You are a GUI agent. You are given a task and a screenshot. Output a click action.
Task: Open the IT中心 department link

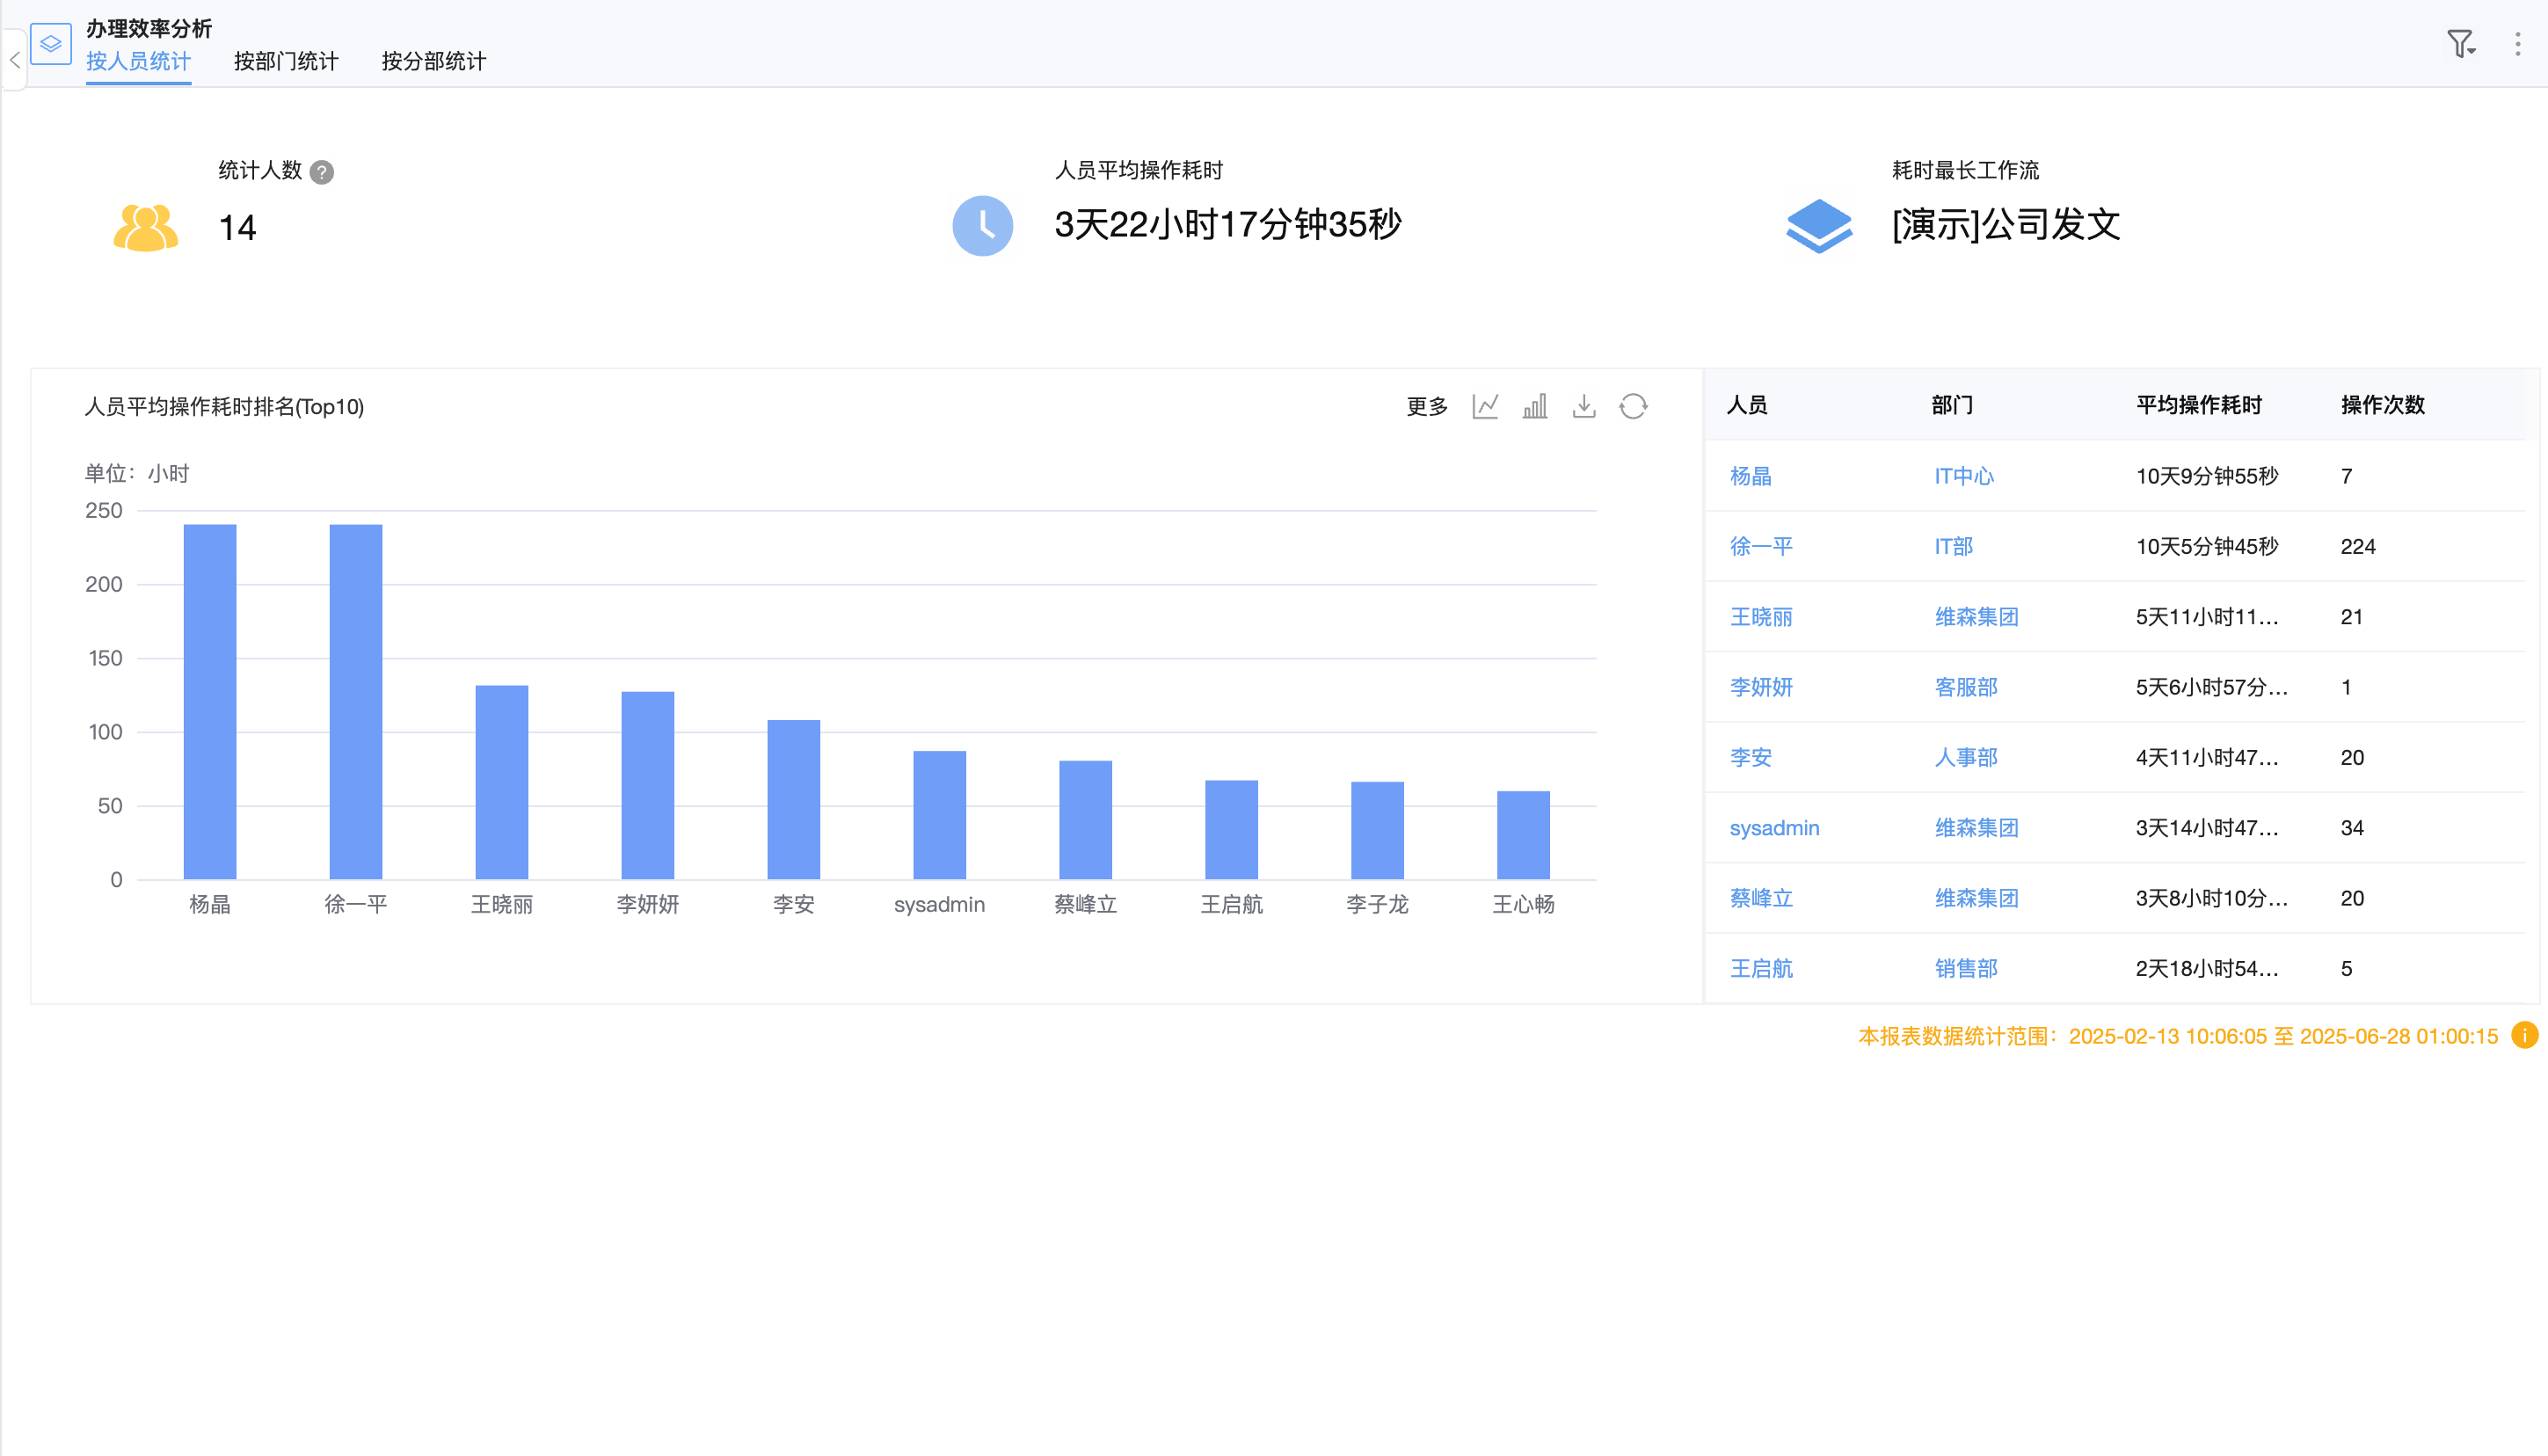click(1963, 476)
